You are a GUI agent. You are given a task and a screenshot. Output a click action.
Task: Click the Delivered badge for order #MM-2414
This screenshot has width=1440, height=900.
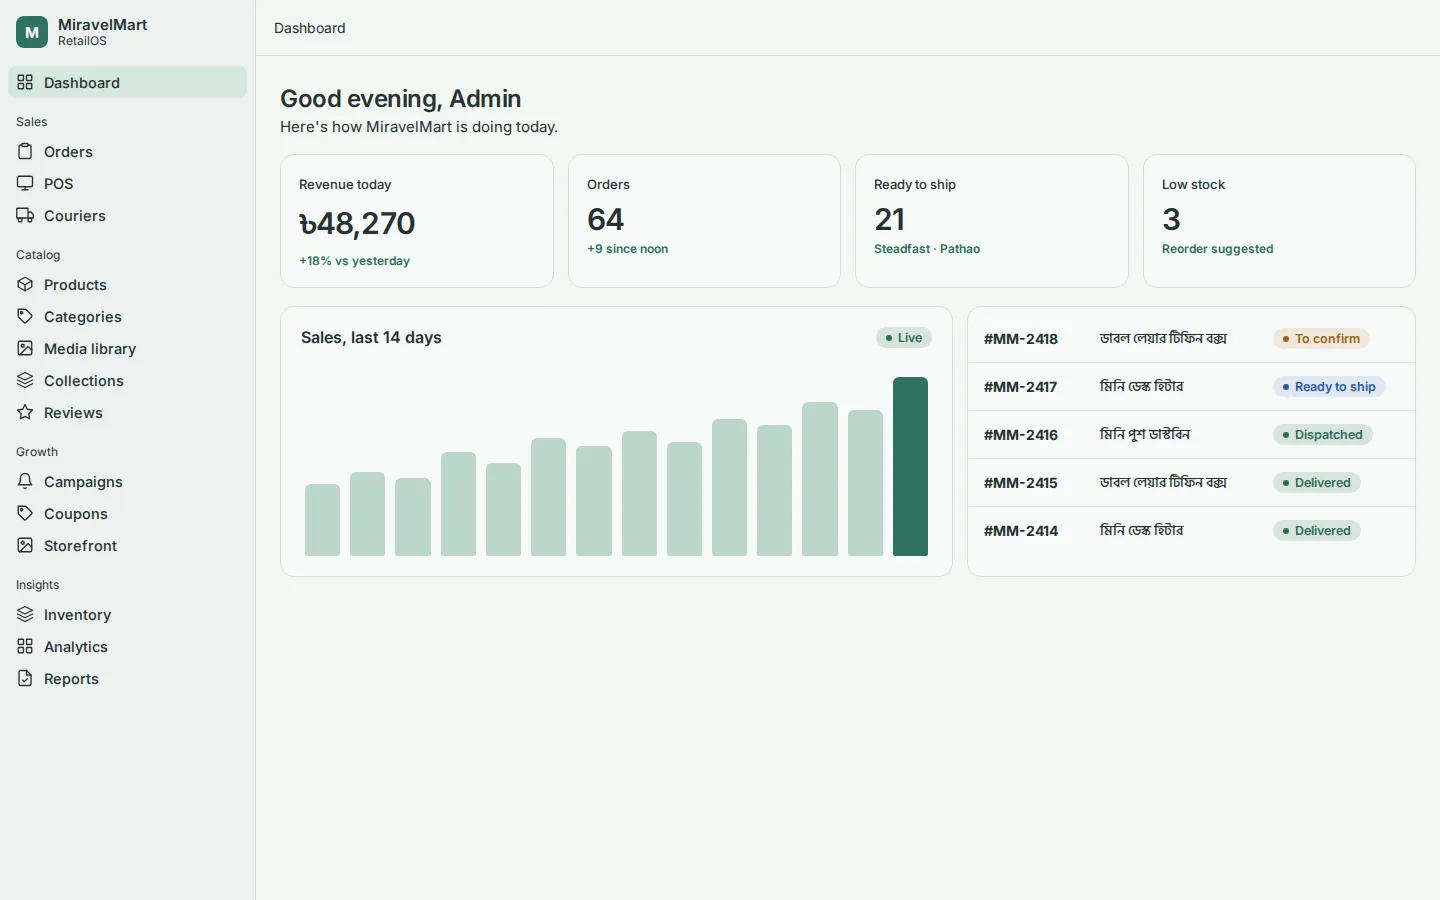[x=1317, y=531]
